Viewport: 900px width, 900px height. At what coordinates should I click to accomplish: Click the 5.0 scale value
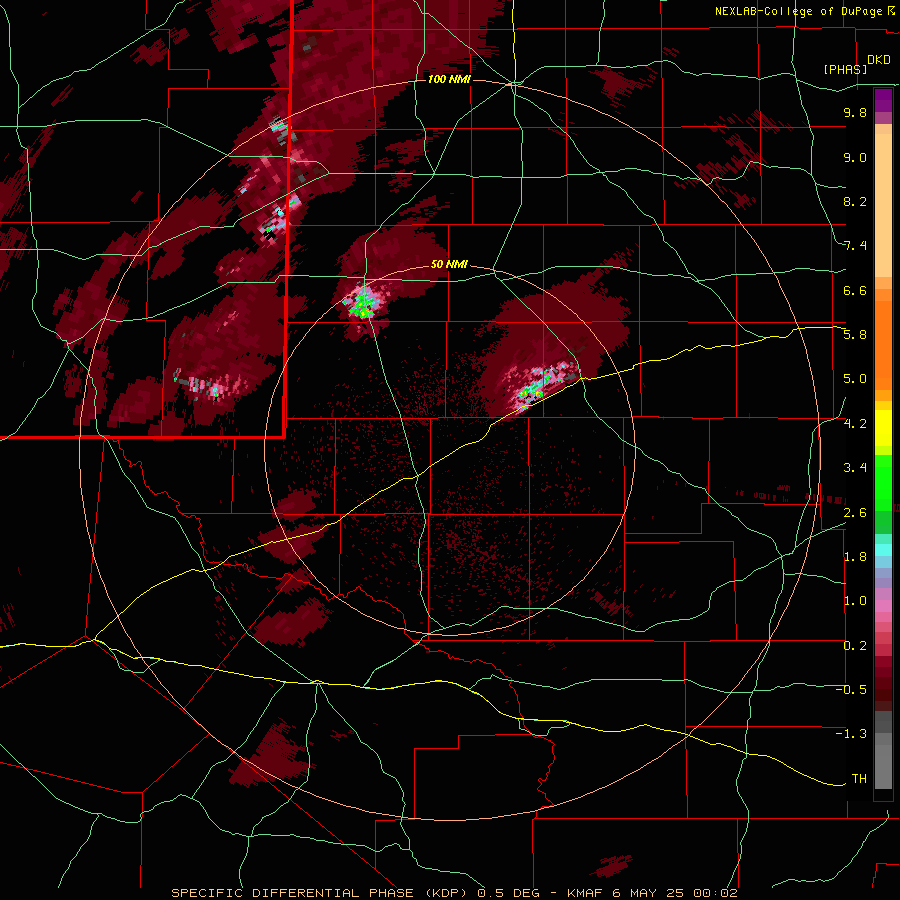coord(855,379)
